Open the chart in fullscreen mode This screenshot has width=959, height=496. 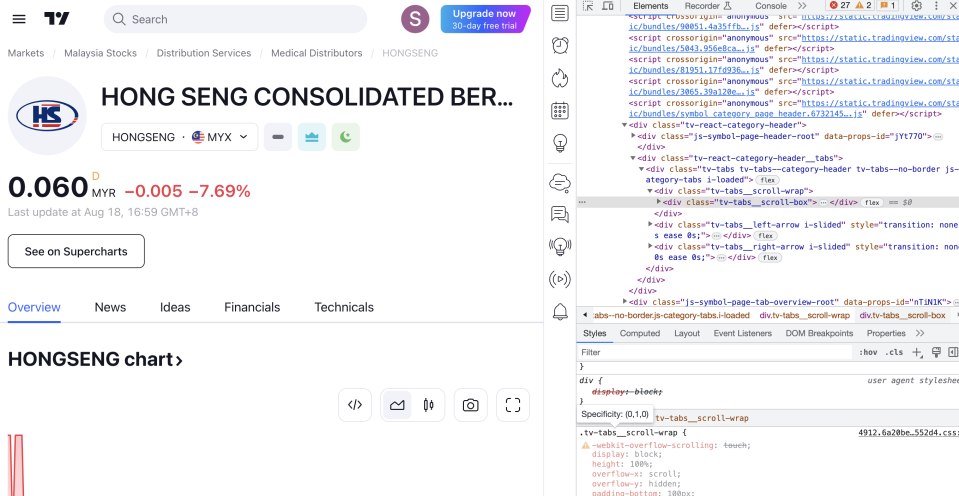(x=513, y=405)
